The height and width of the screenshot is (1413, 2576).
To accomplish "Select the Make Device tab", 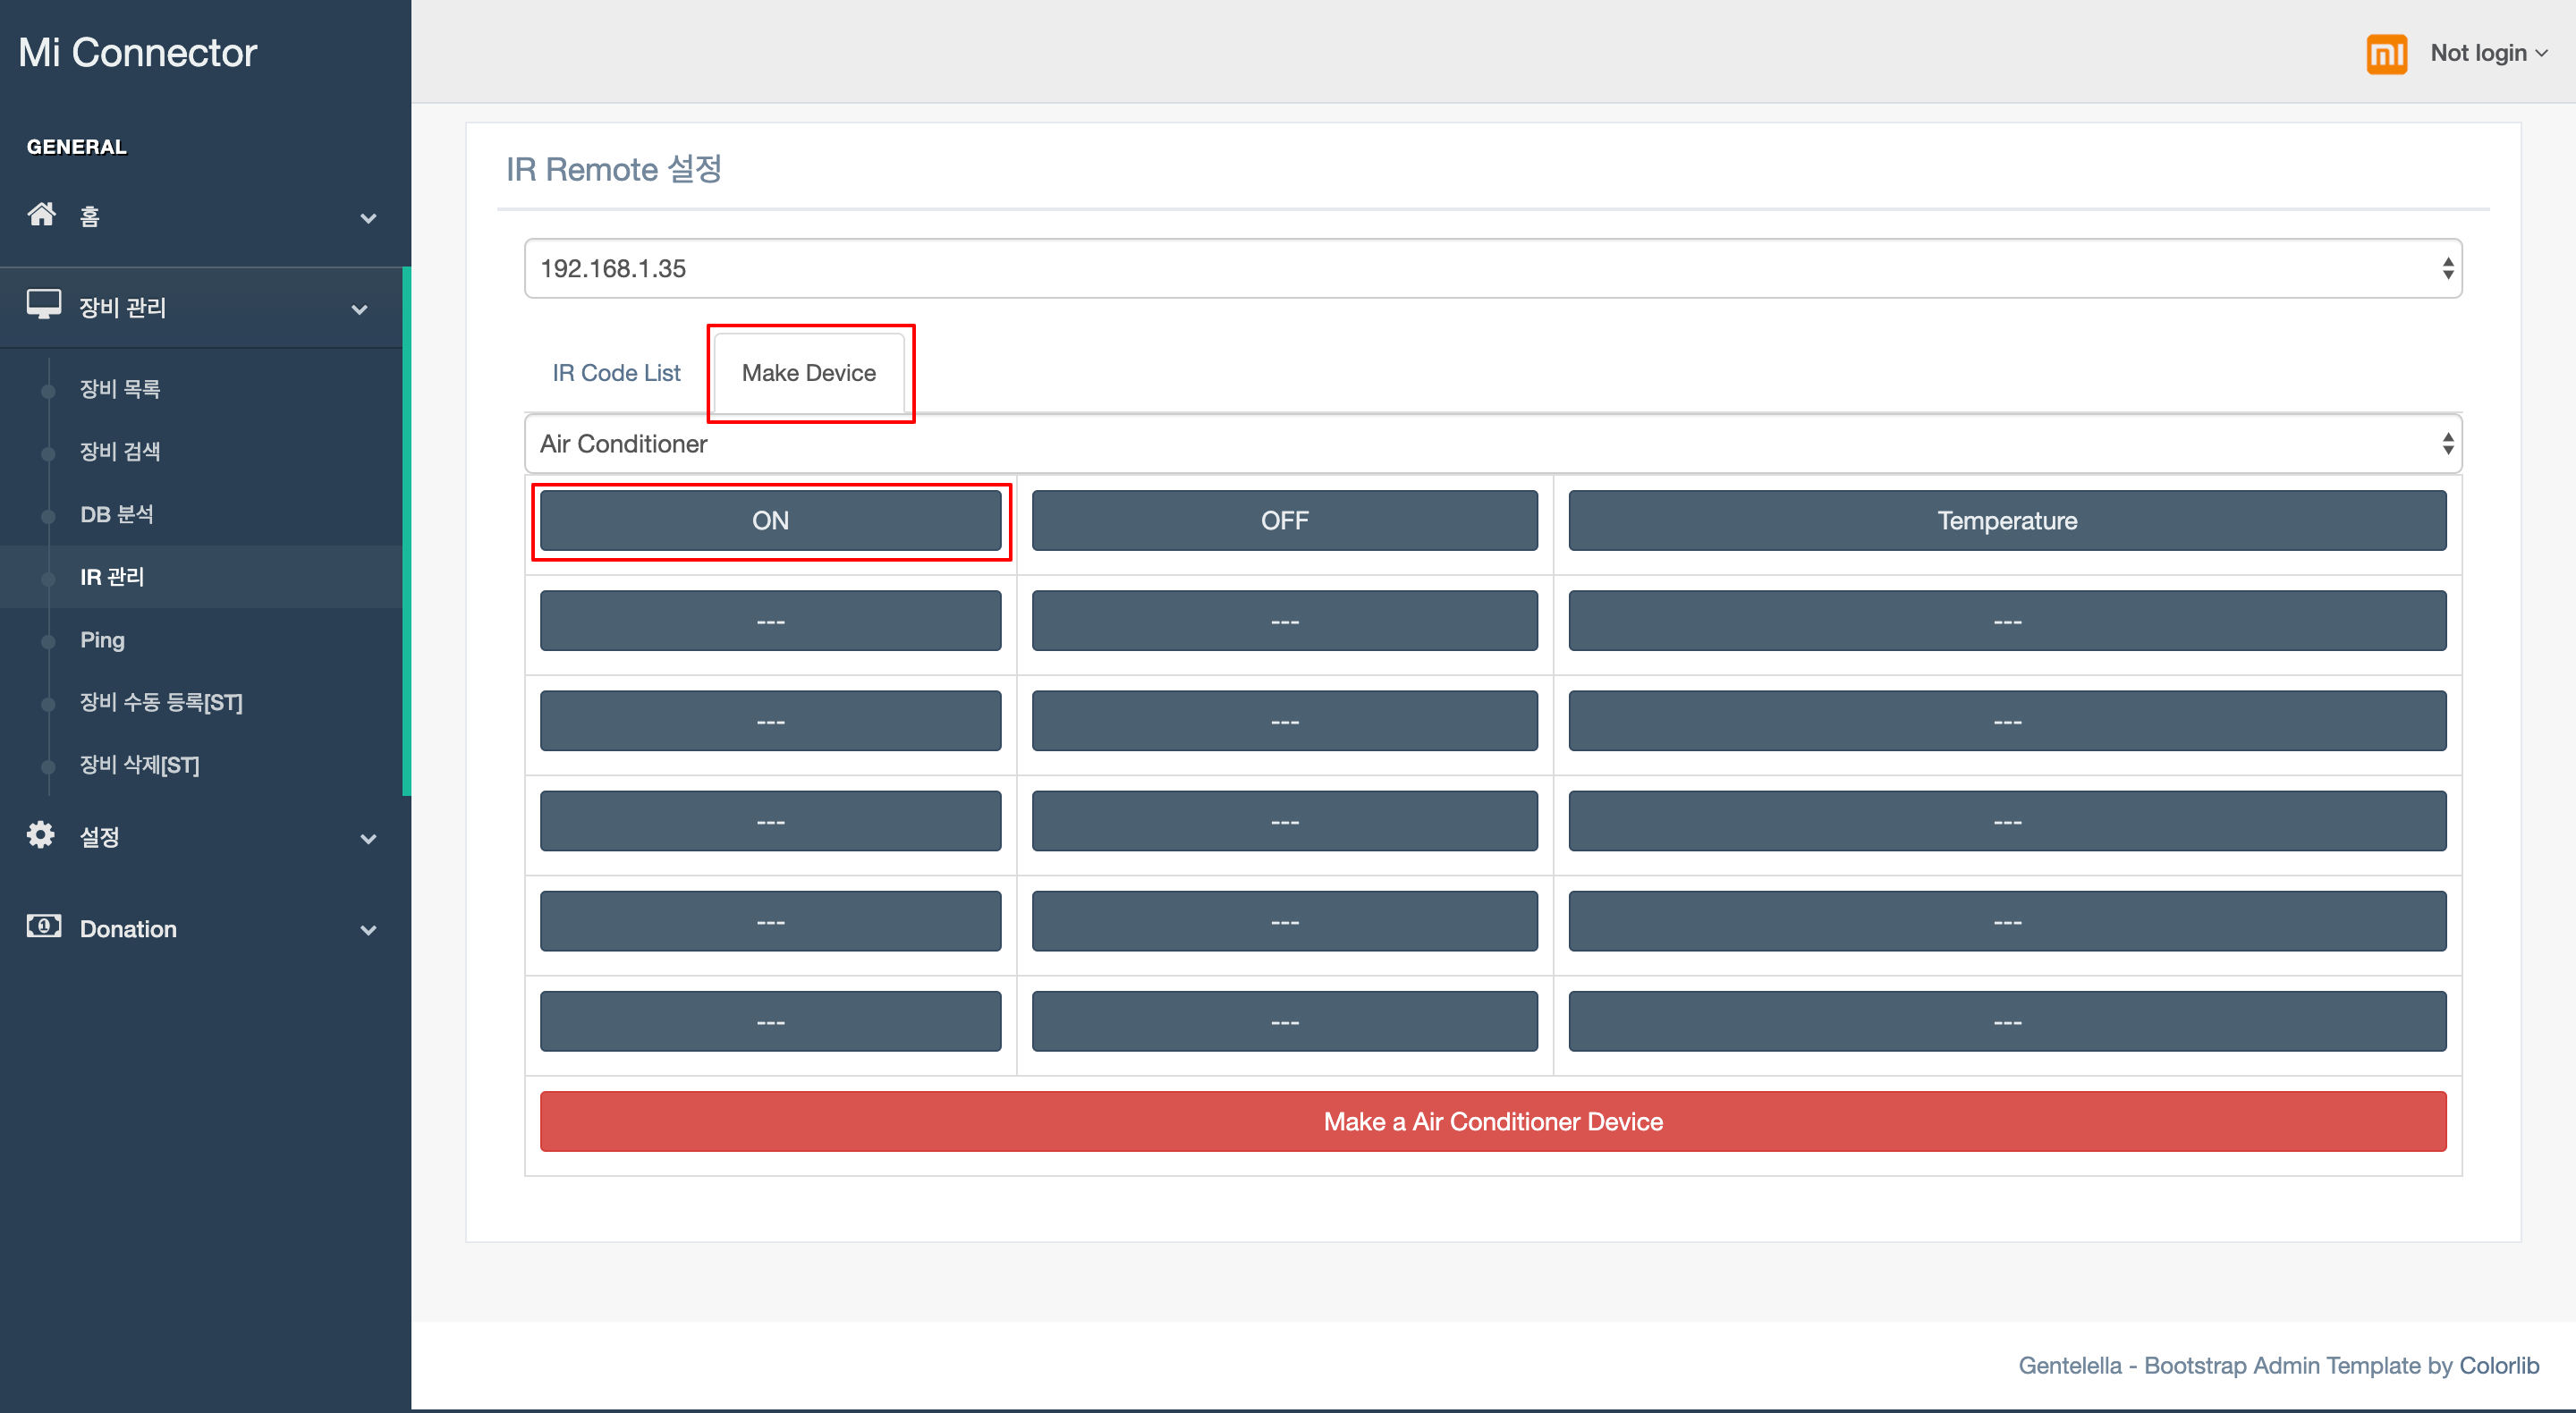I will click(808, 373).
